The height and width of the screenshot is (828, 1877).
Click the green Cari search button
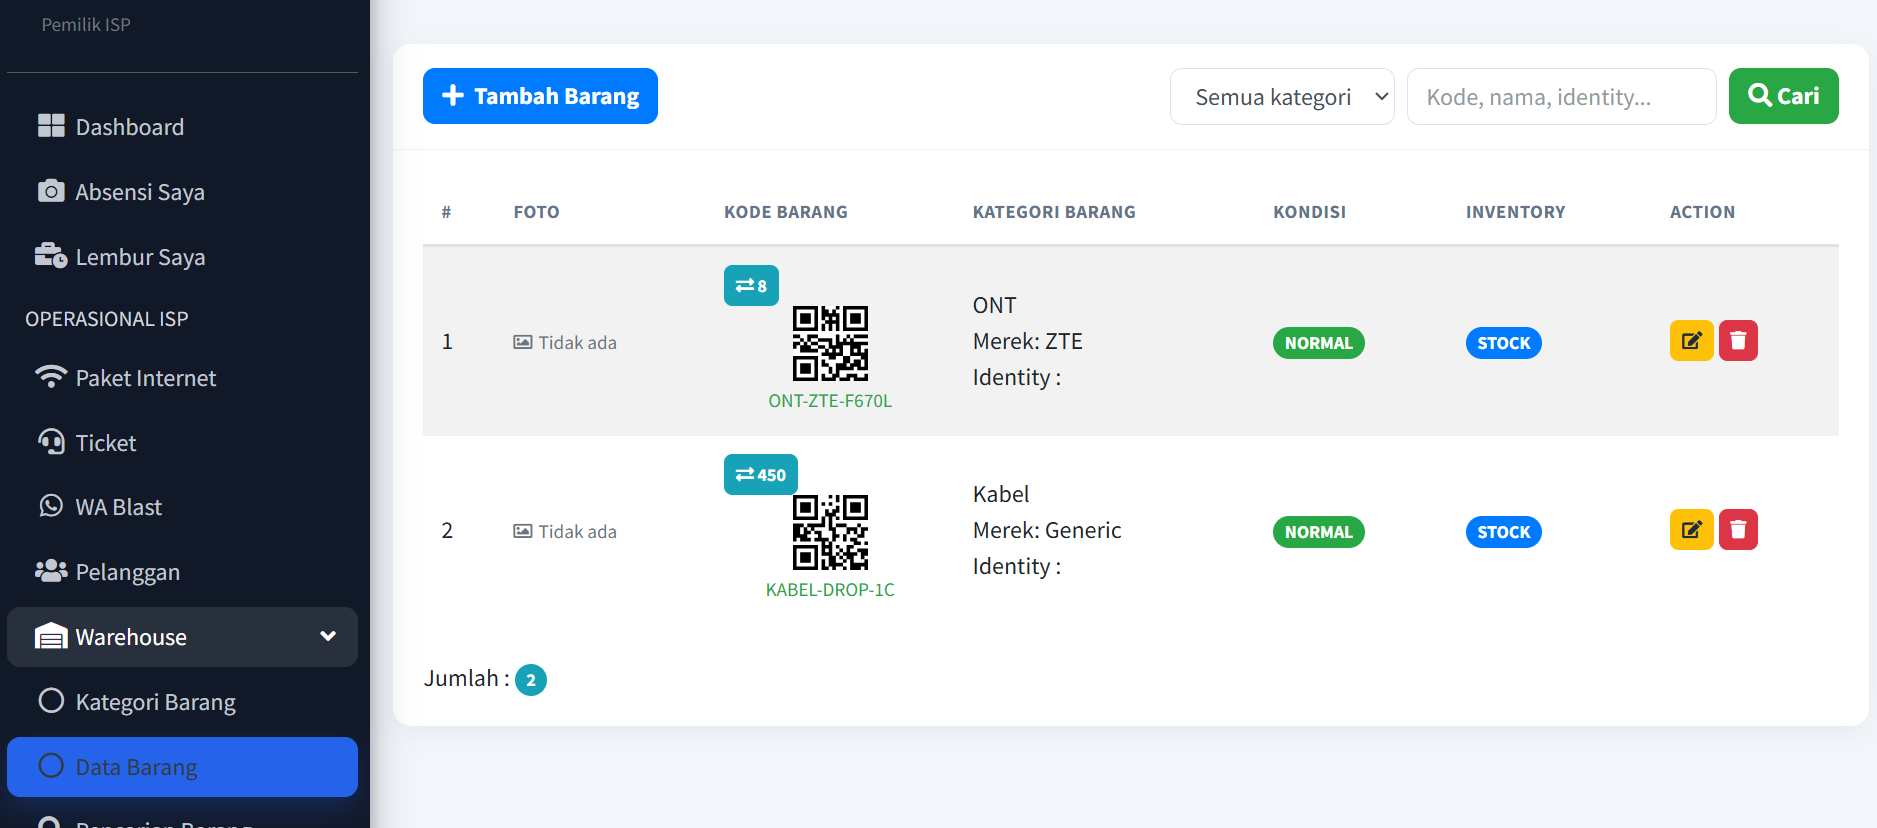pos(1783,96)
